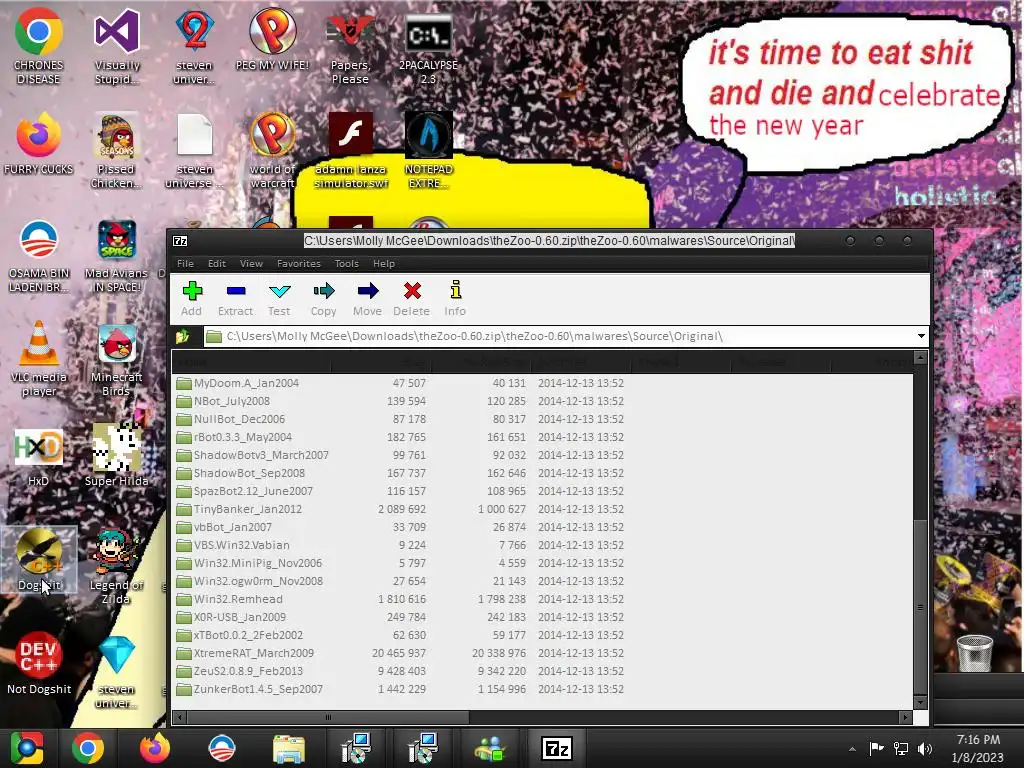Open Visually Stupid Visual Studio desktop icon
1024x768 pixels.
pyautogui.click(x=117, y=46)
